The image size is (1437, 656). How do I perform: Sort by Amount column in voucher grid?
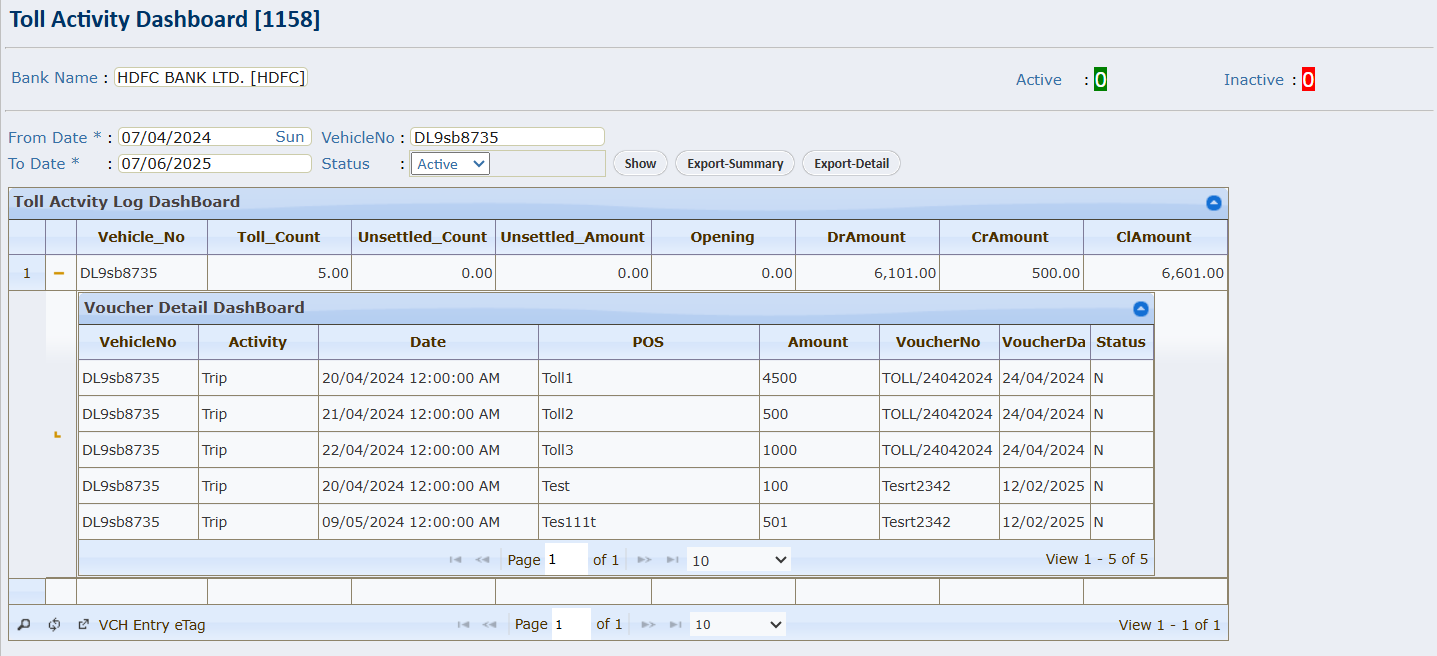point(818,342)
